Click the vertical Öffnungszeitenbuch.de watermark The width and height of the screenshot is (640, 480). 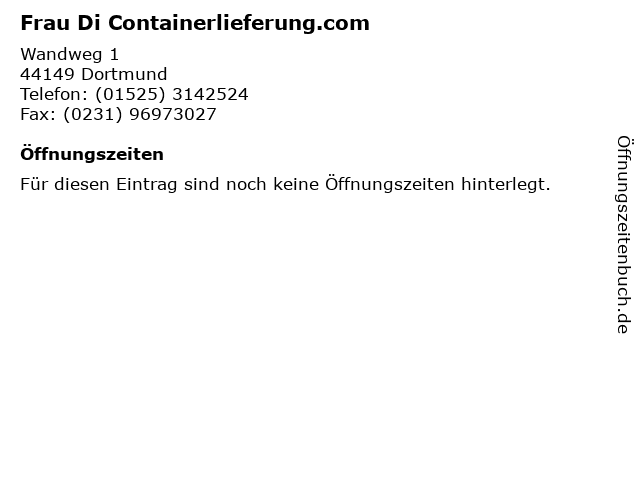624,235
